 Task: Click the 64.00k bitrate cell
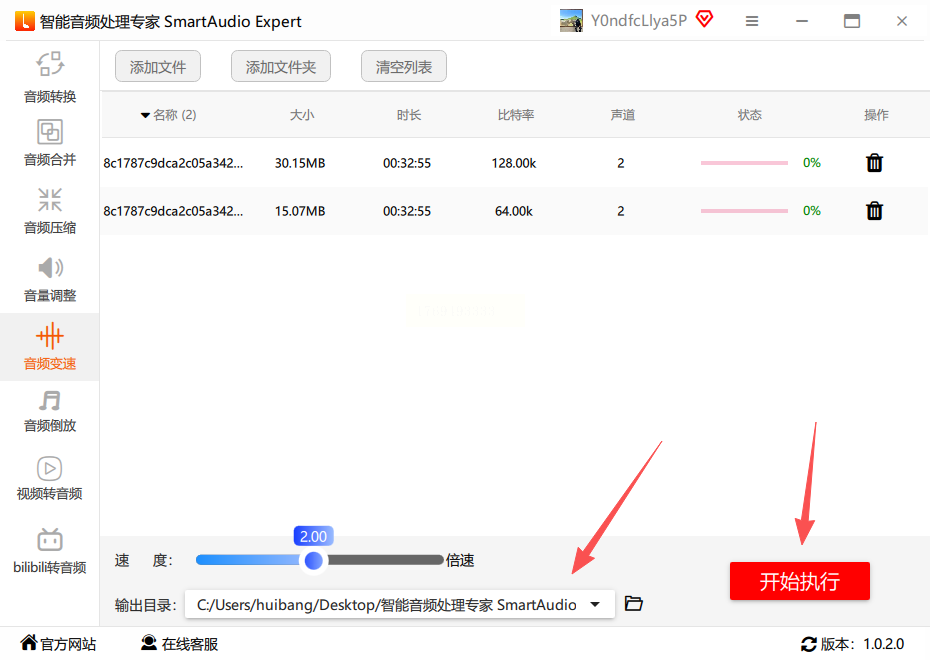point(514,211)
